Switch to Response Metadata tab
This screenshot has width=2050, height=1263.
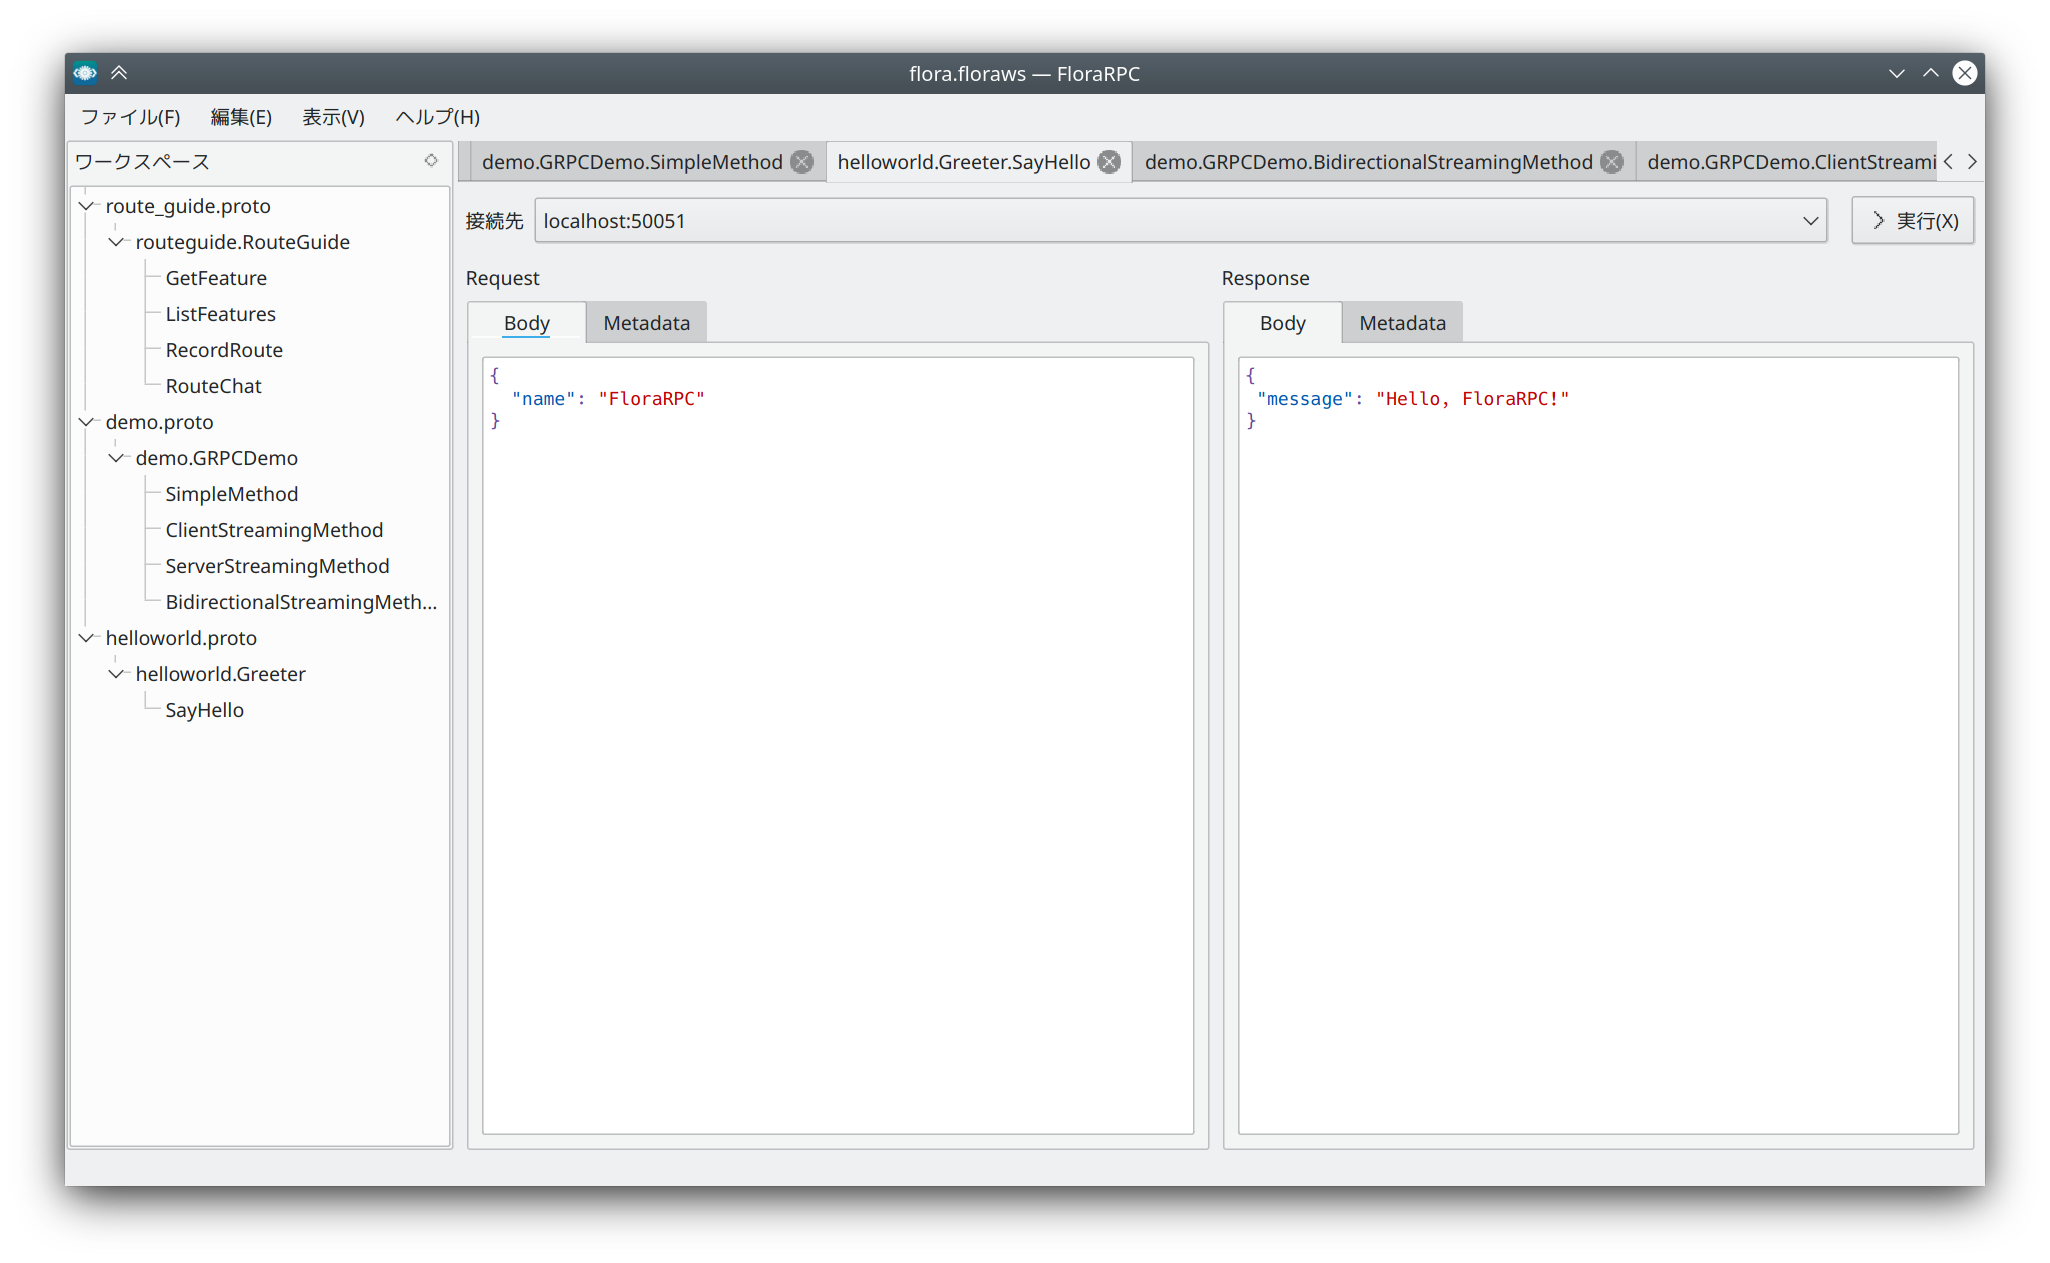(1402, 323)
